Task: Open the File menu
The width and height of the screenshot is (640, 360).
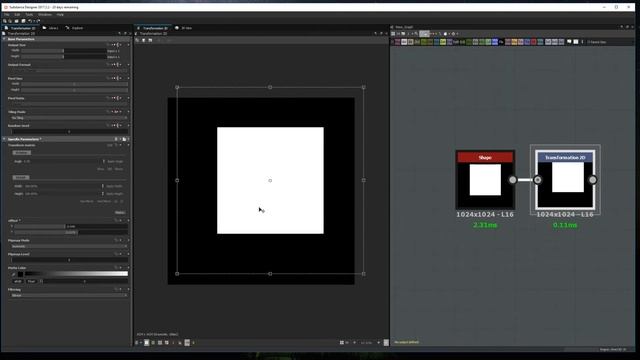Action: (7, 15)
